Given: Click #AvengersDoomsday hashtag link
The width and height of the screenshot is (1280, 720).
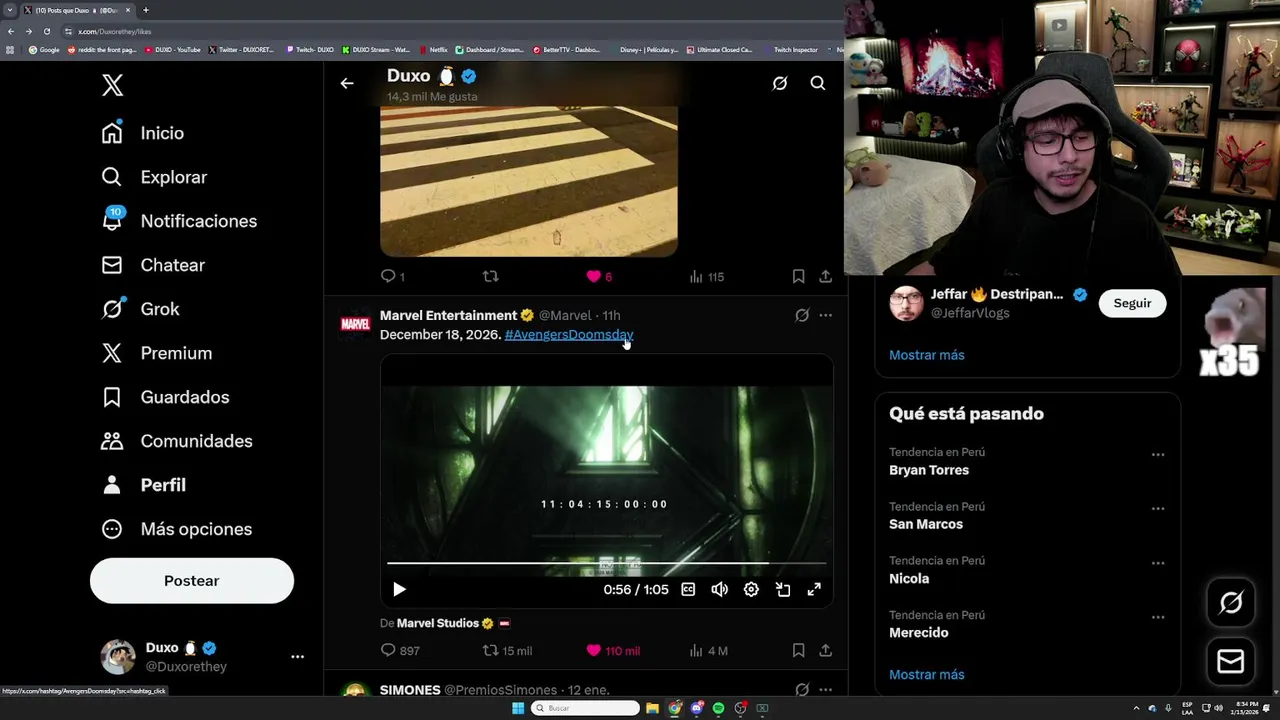Looking at the screenshot, I should click(x=569, y=335).
